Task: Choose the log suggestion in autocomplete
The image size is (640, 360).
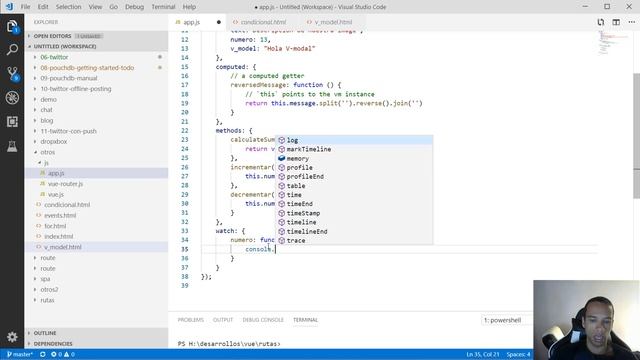Action: [x=354, y=140]
